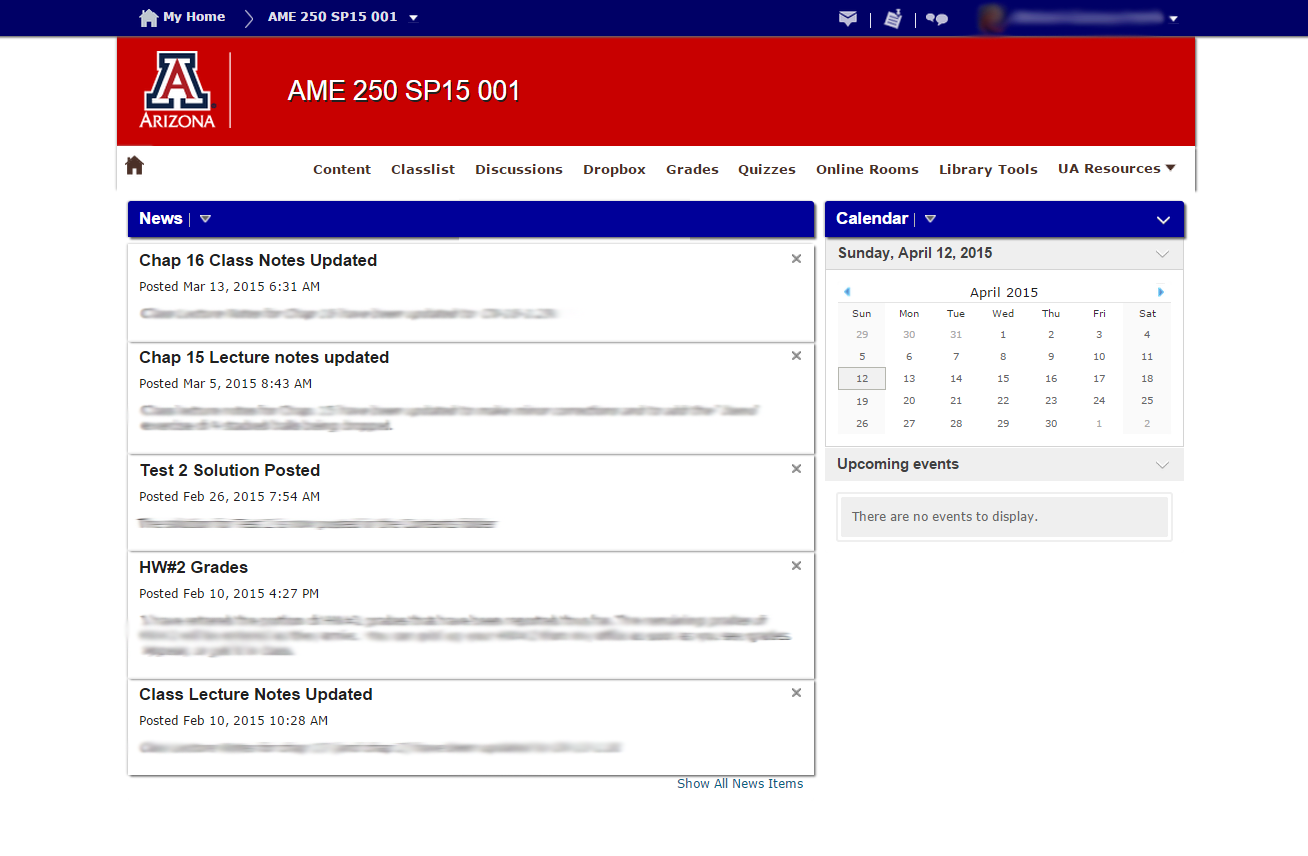
Task: Go to next month in calendar
Action: [x=1161, y=292]
